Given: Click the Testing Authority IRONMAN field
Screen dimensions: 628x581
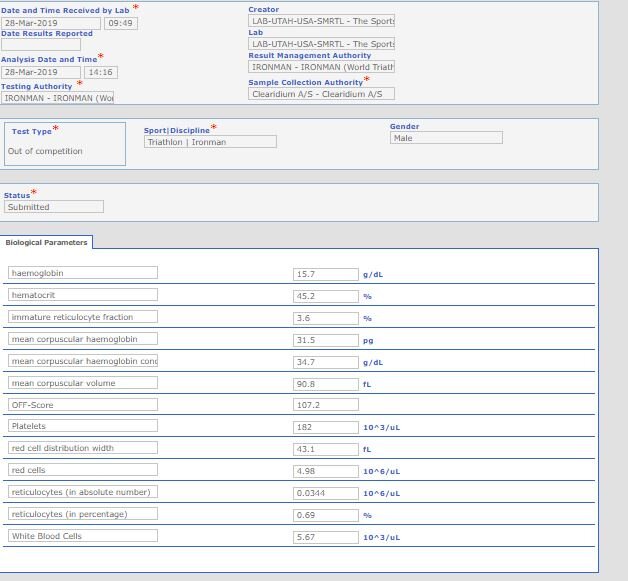Looking at the screenshot, I should pos(57,98).
